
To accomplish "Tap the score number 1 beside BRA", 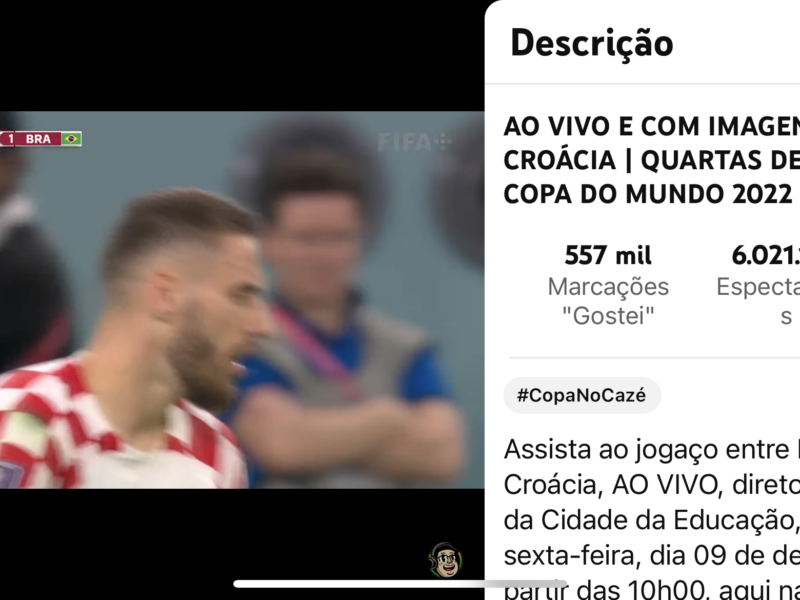I will pyautogui.click(x=11, y=139).
